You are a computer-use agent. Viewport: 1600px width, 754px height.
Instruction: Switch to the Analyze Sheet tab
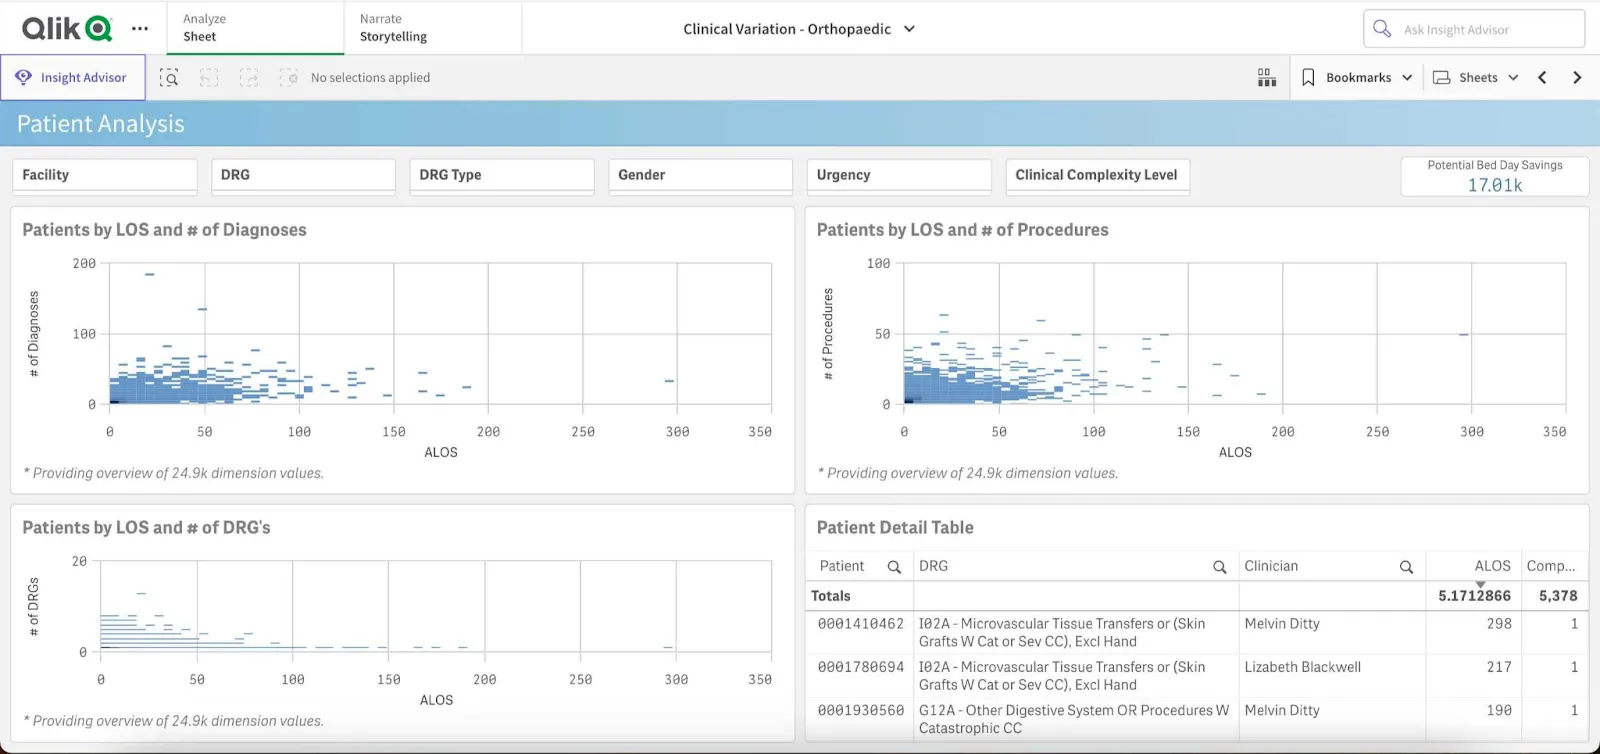point(255,28)
